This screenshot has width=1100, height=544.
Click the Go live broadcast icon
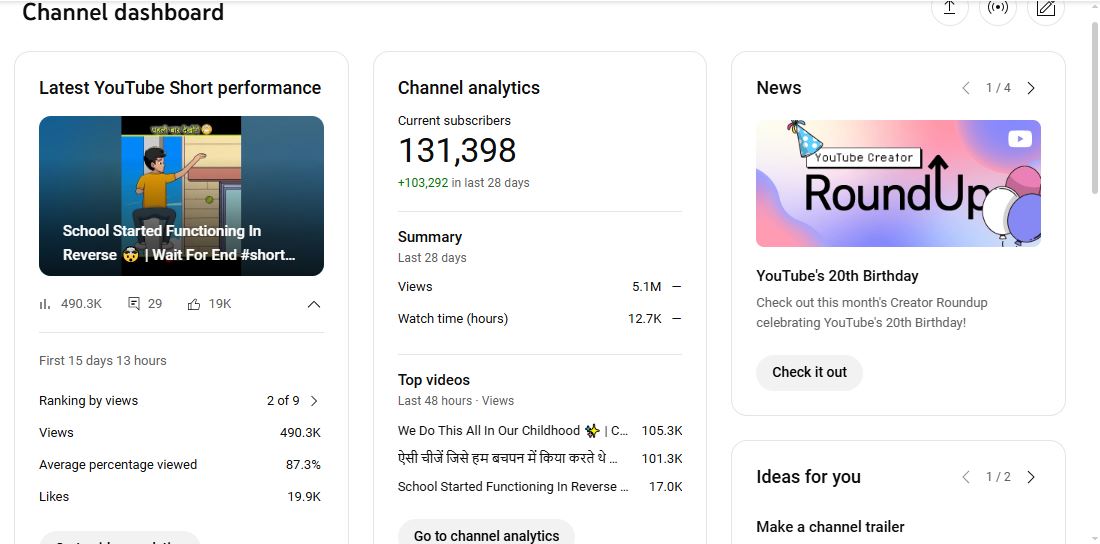coord(997,8)
